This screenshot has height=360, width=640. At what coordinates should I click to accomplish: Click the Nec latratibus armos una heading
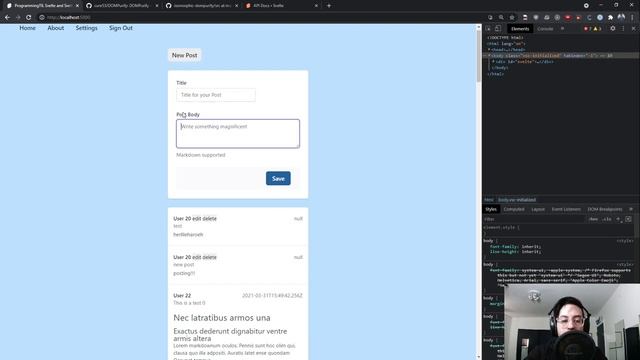222,318
